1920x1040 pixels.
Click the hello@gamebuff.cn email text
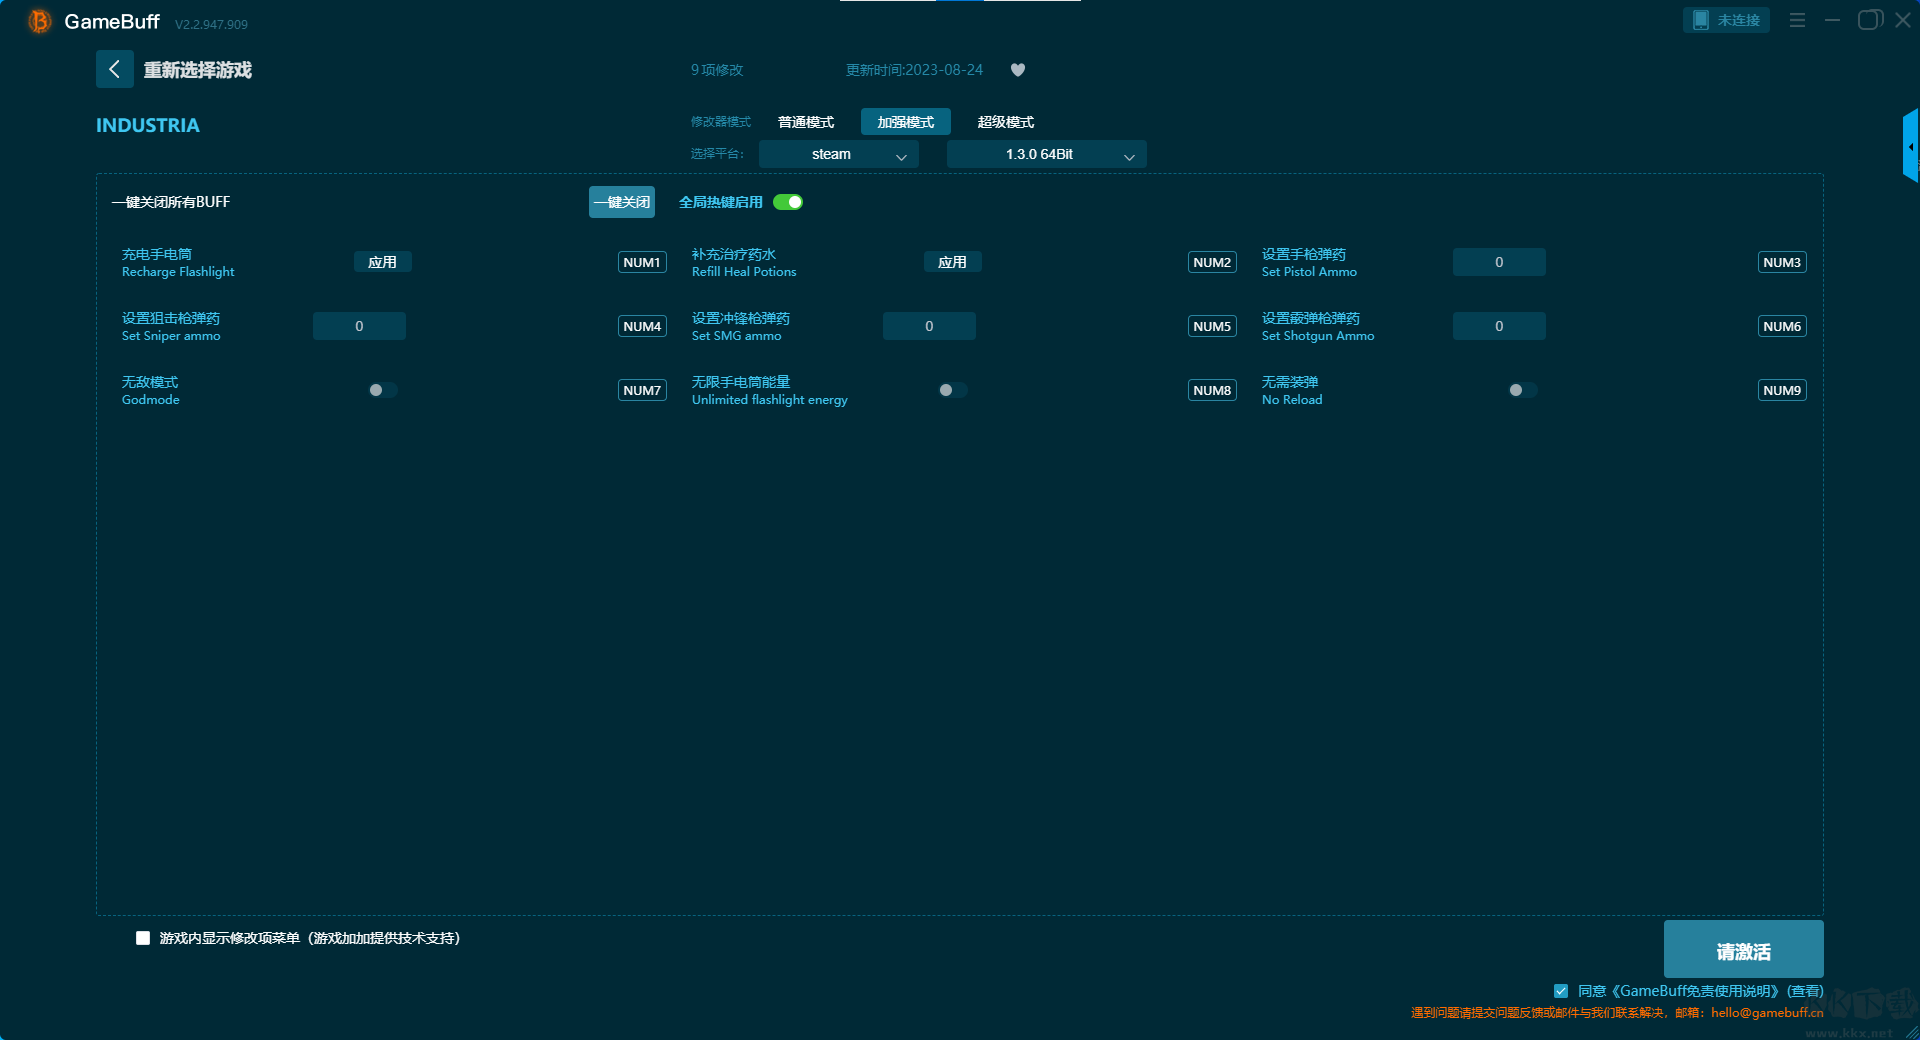coord(1767,1012)
